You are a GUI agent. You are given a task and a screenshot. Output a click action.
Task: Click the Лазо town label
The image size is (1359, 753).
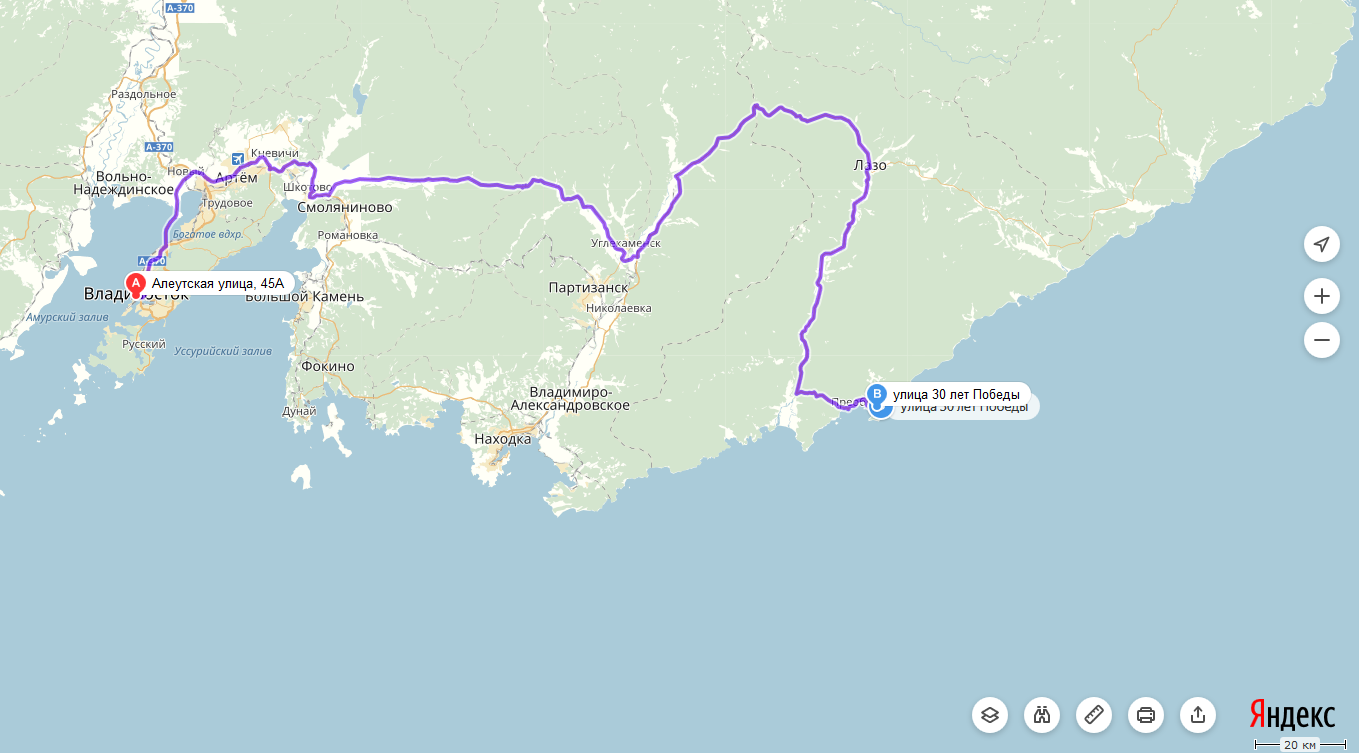[x=870, y=165]
